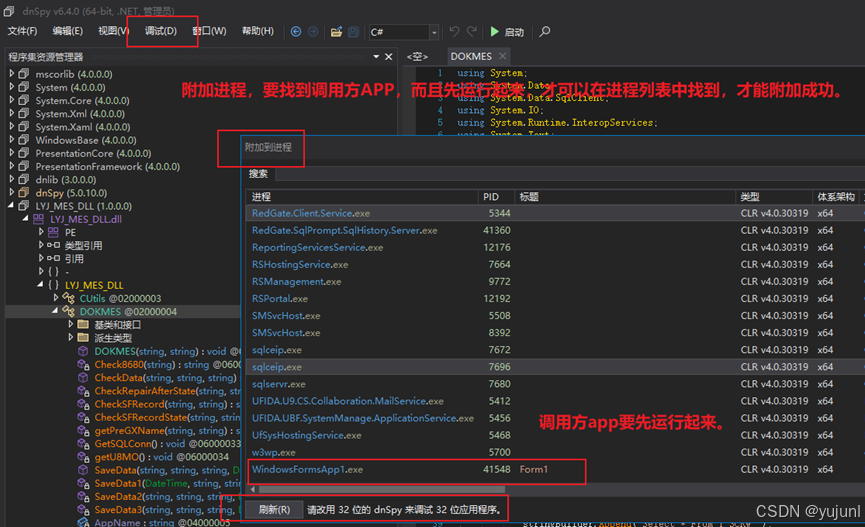This screenshot has height=527, width=865.
Task: Switch to the DOKMES tab
Action: click(471, 56)
